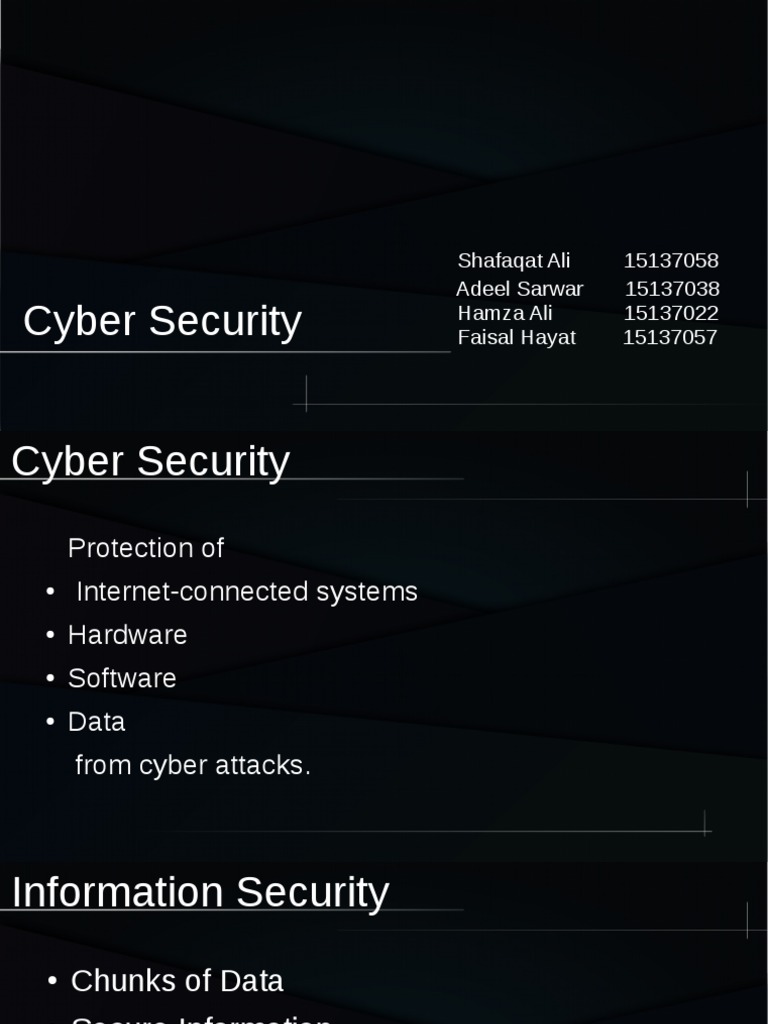Image resolution: width=768 pixels, height=1024 pixels.
Task: Click the Chunks of Data bullet
Action: pyautogui.click(x=177, y=981)
